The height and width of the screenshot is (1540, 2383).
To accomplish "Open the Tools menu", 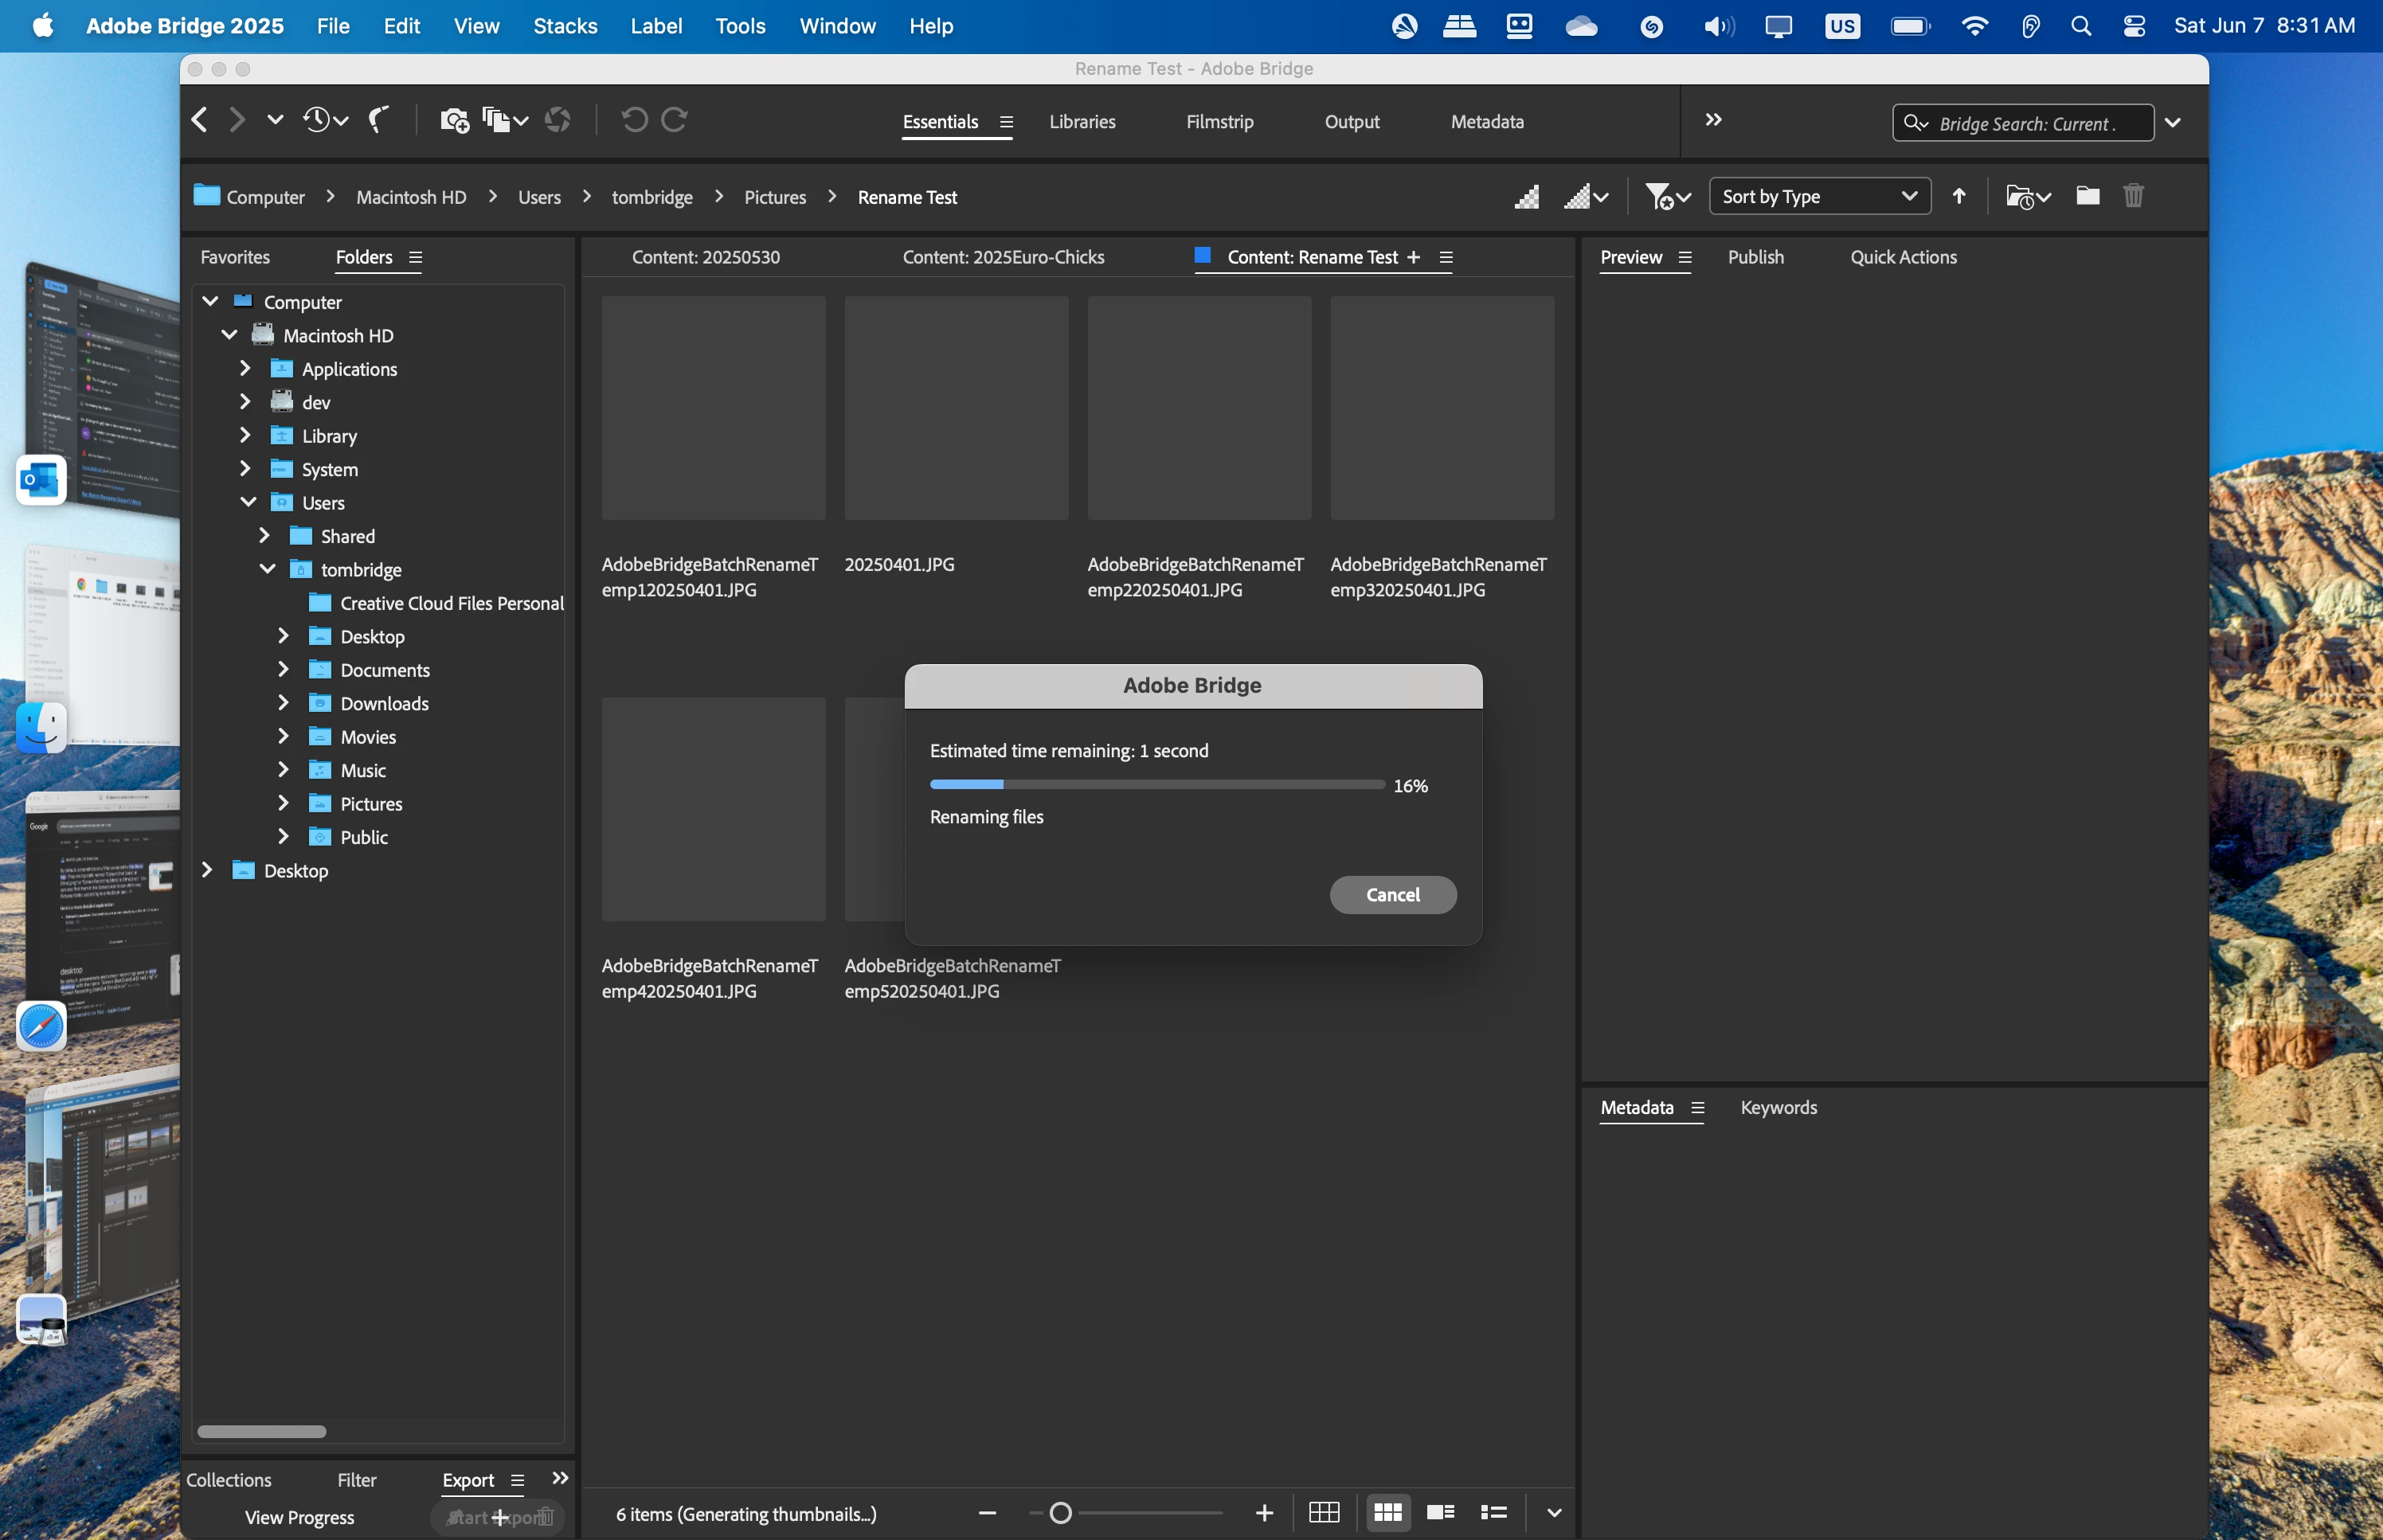I will pos(740,26).
